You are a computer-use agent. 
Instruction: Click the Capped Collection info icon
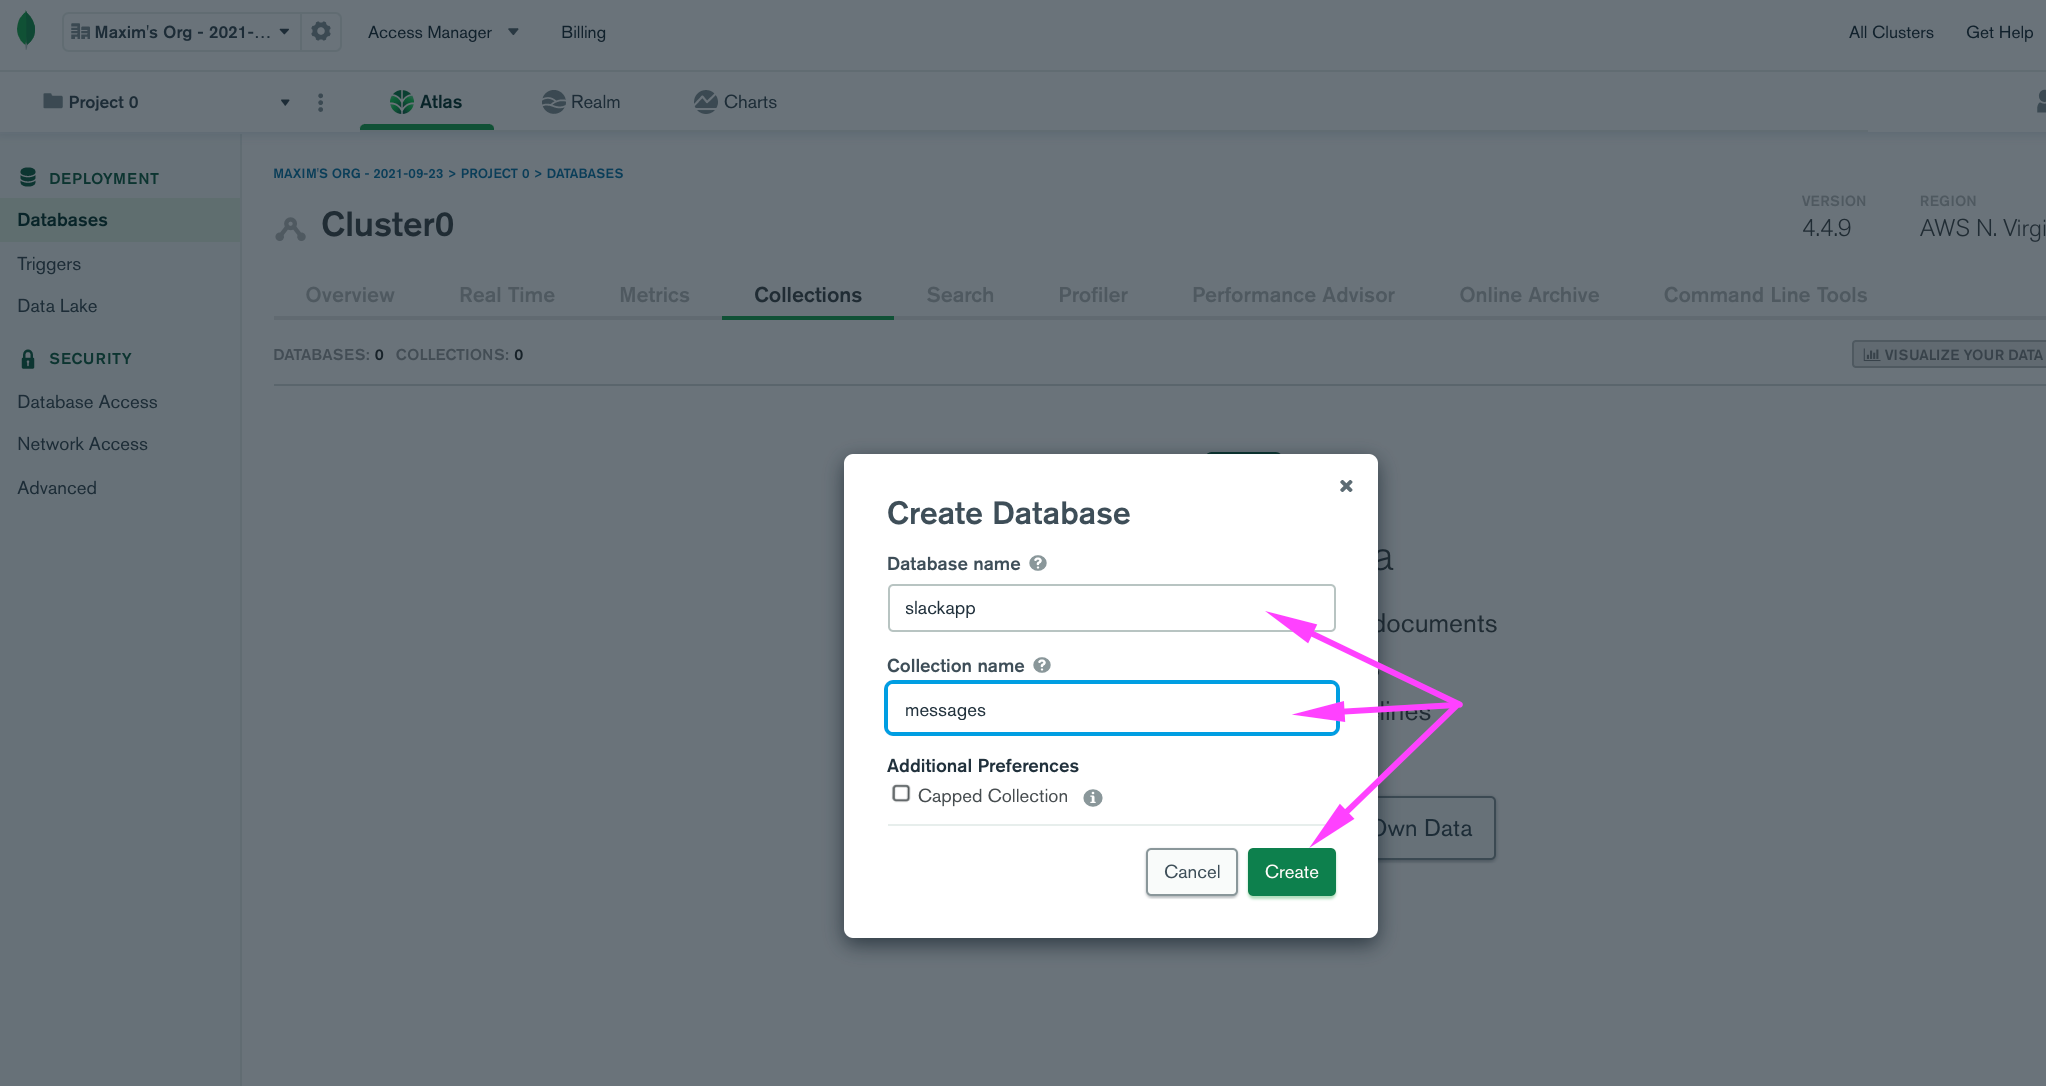(1092, 797)
